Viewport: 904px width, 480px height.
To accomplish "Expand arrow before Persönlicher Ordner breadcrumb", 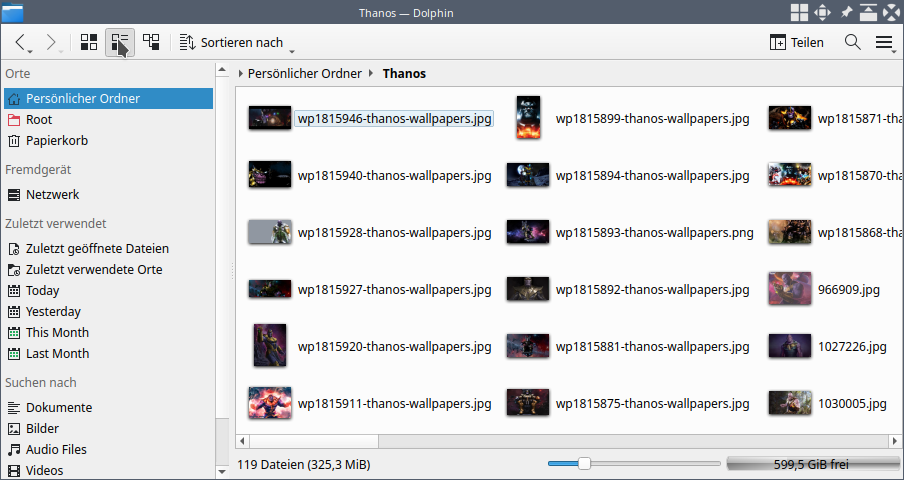I will [x=240, y=74].
